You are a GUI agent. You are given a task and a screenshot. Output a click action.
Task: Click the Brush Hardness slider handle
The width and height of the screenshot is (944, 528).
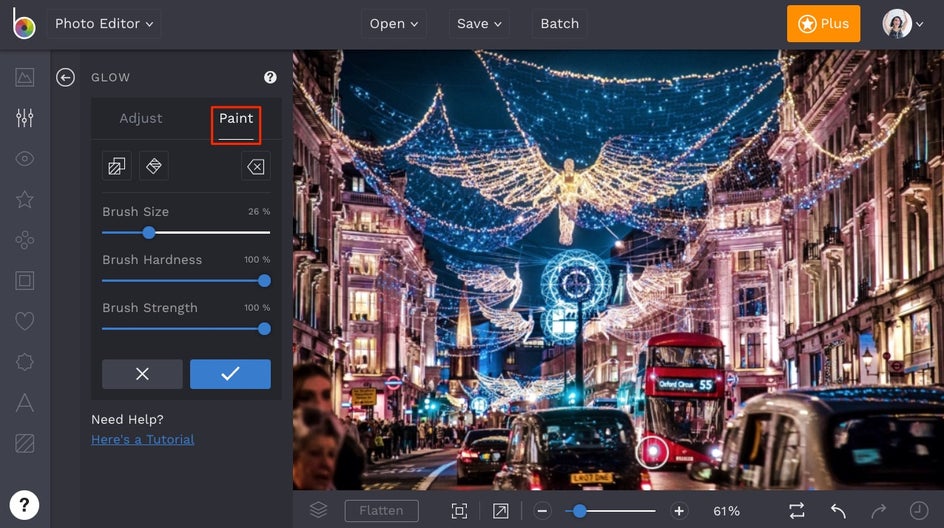pos(264,281)
